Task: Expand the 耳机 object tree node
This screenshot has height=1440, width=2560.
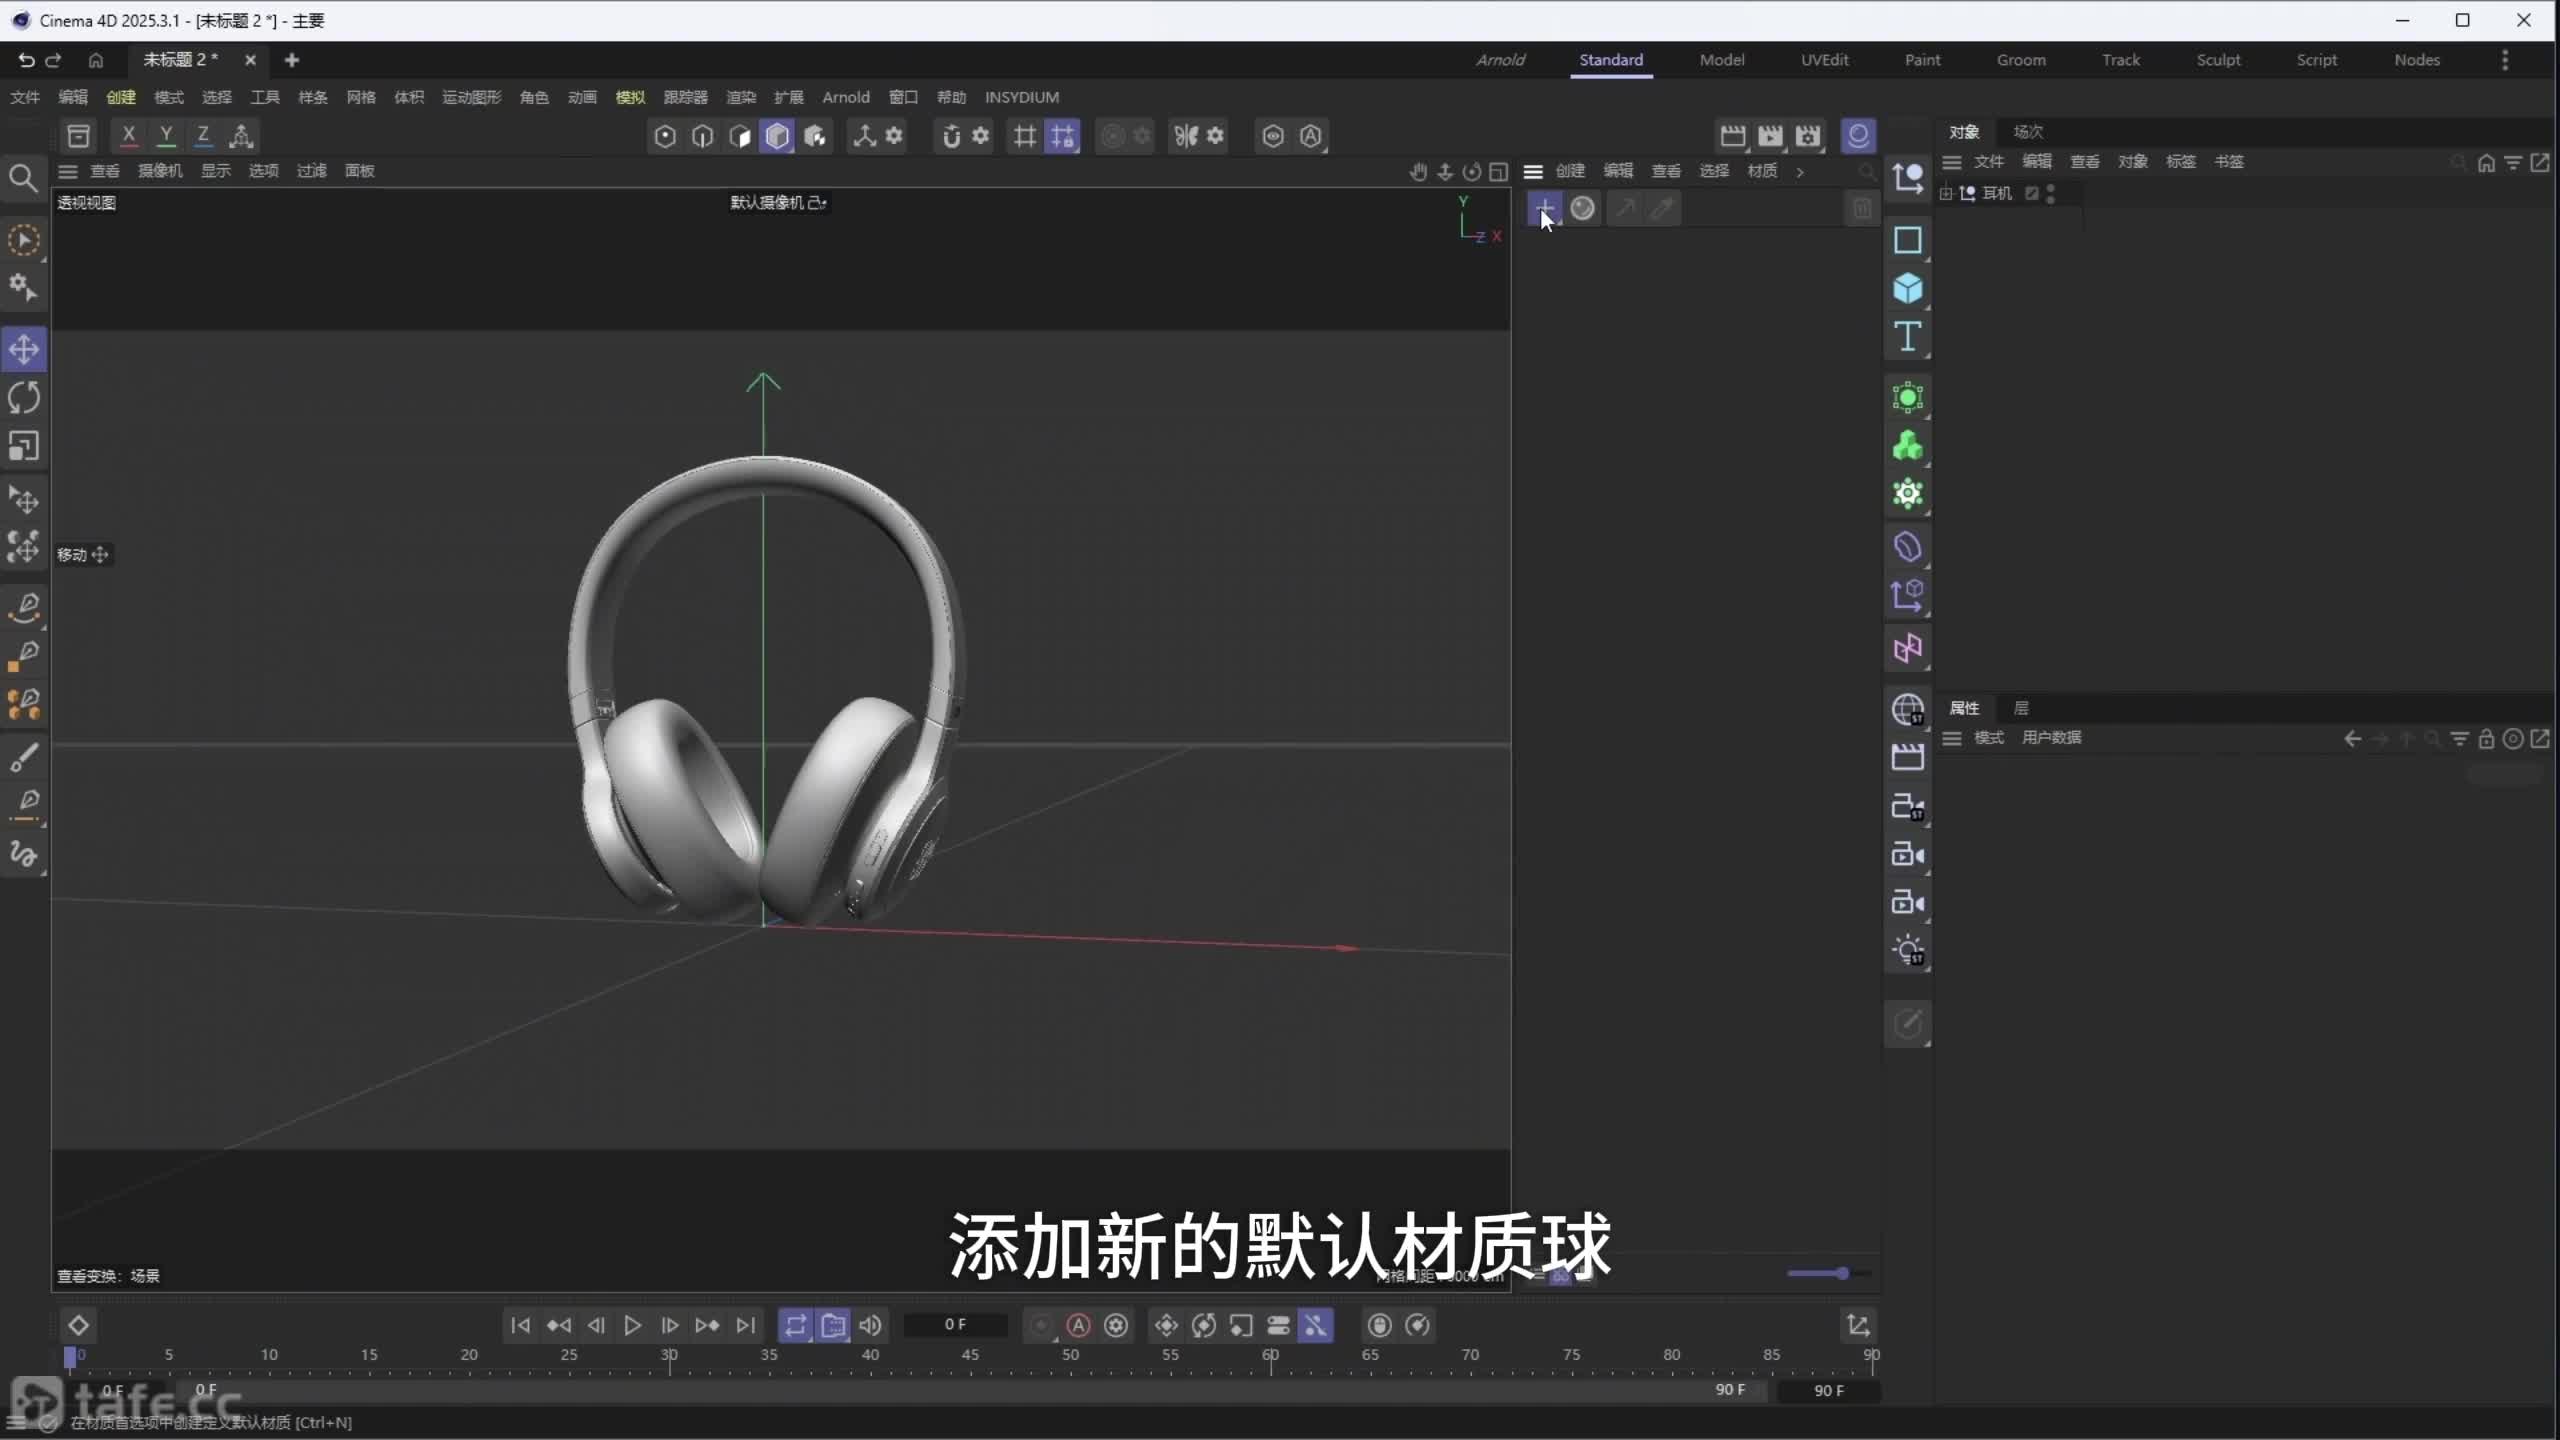Action: [x=1946, y=193]
